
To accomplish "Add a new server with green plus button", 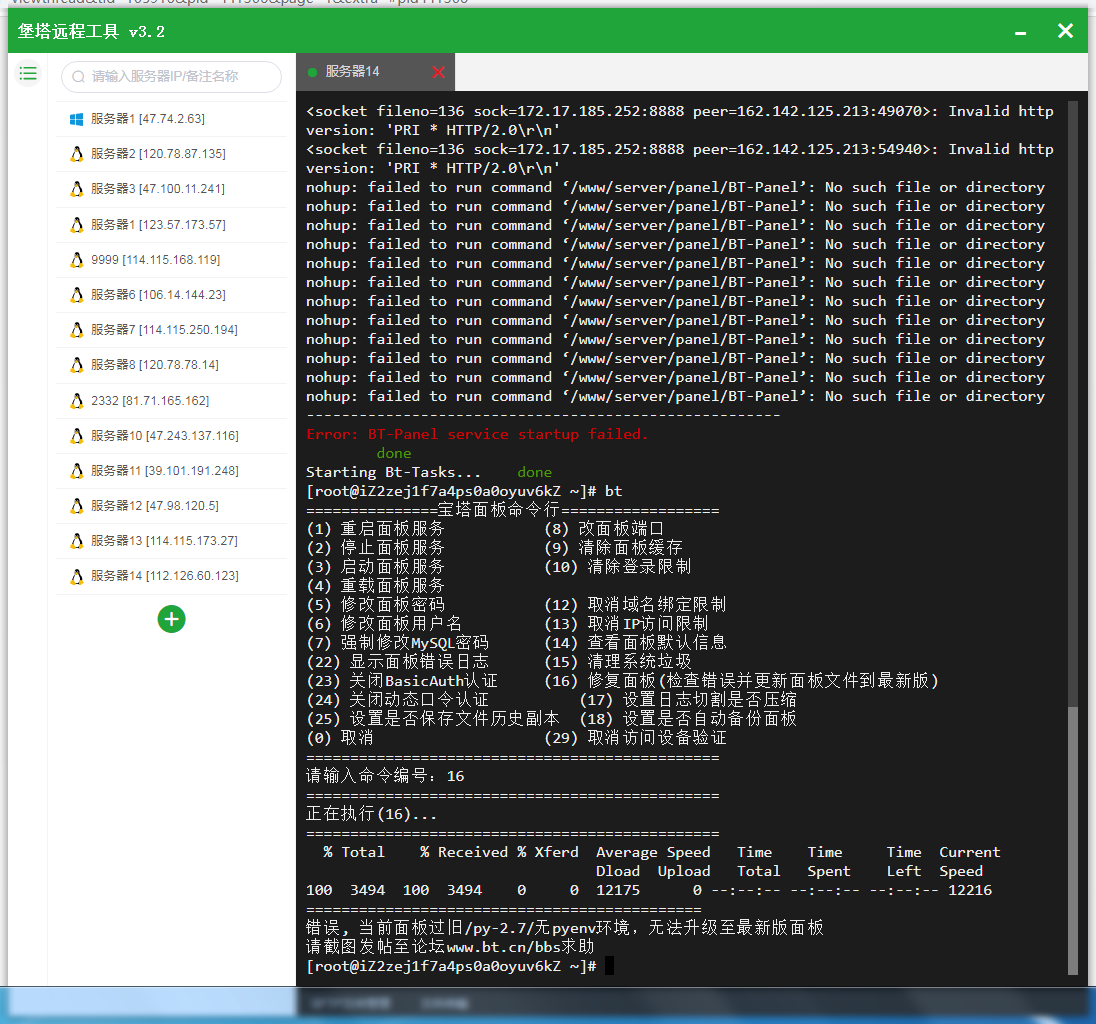I will point(171,619).
